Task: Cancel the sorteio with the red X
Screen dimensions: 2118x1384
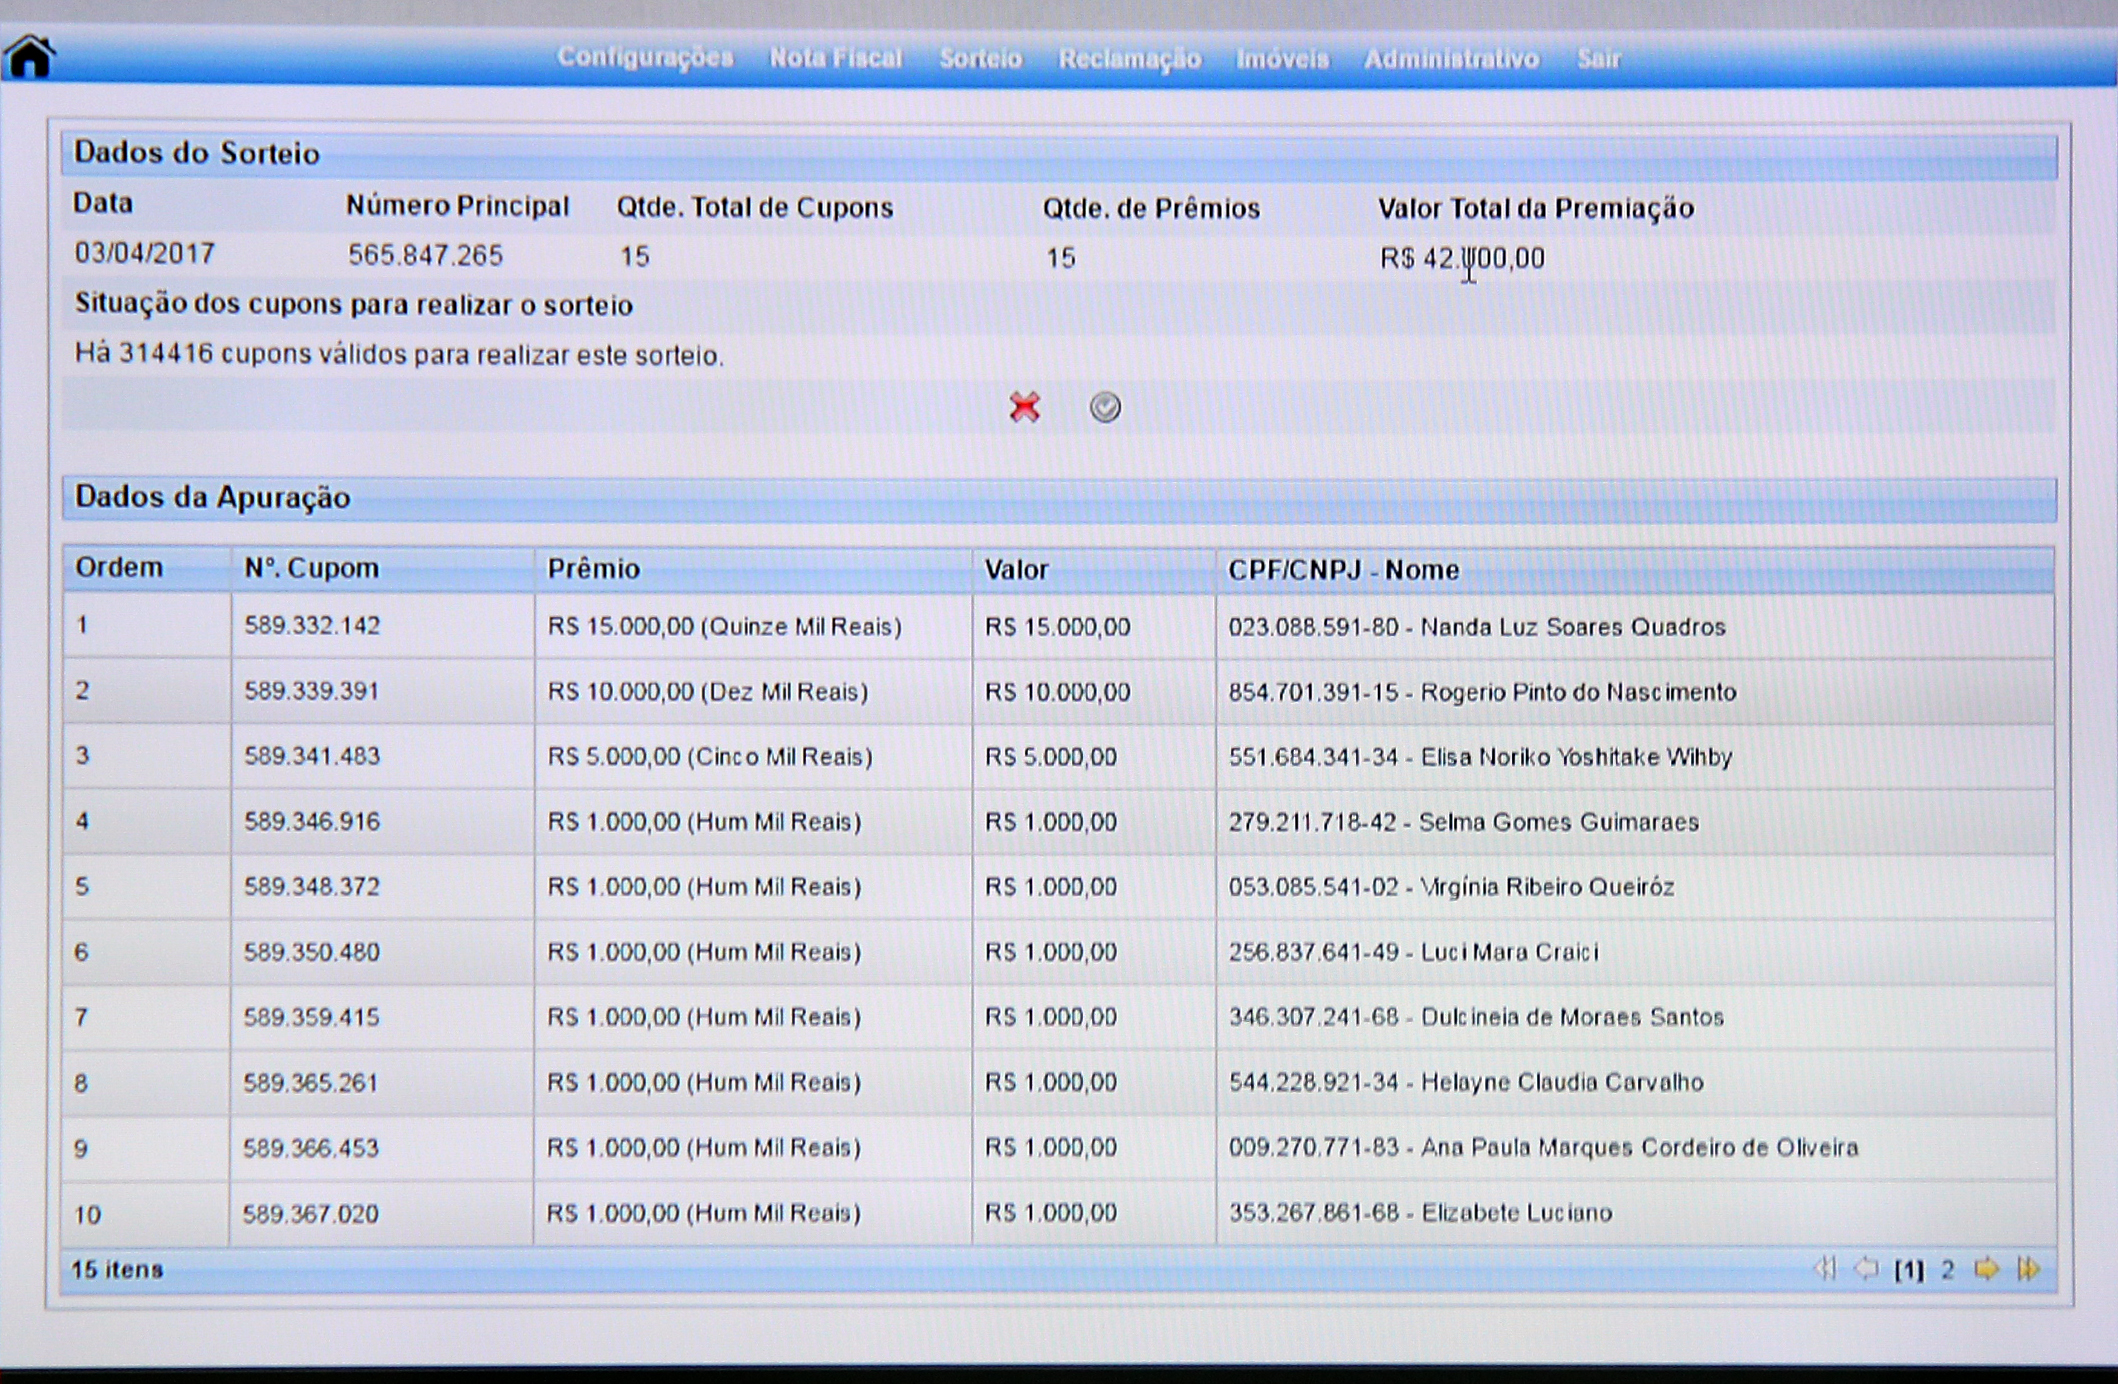Action: 1024,407
